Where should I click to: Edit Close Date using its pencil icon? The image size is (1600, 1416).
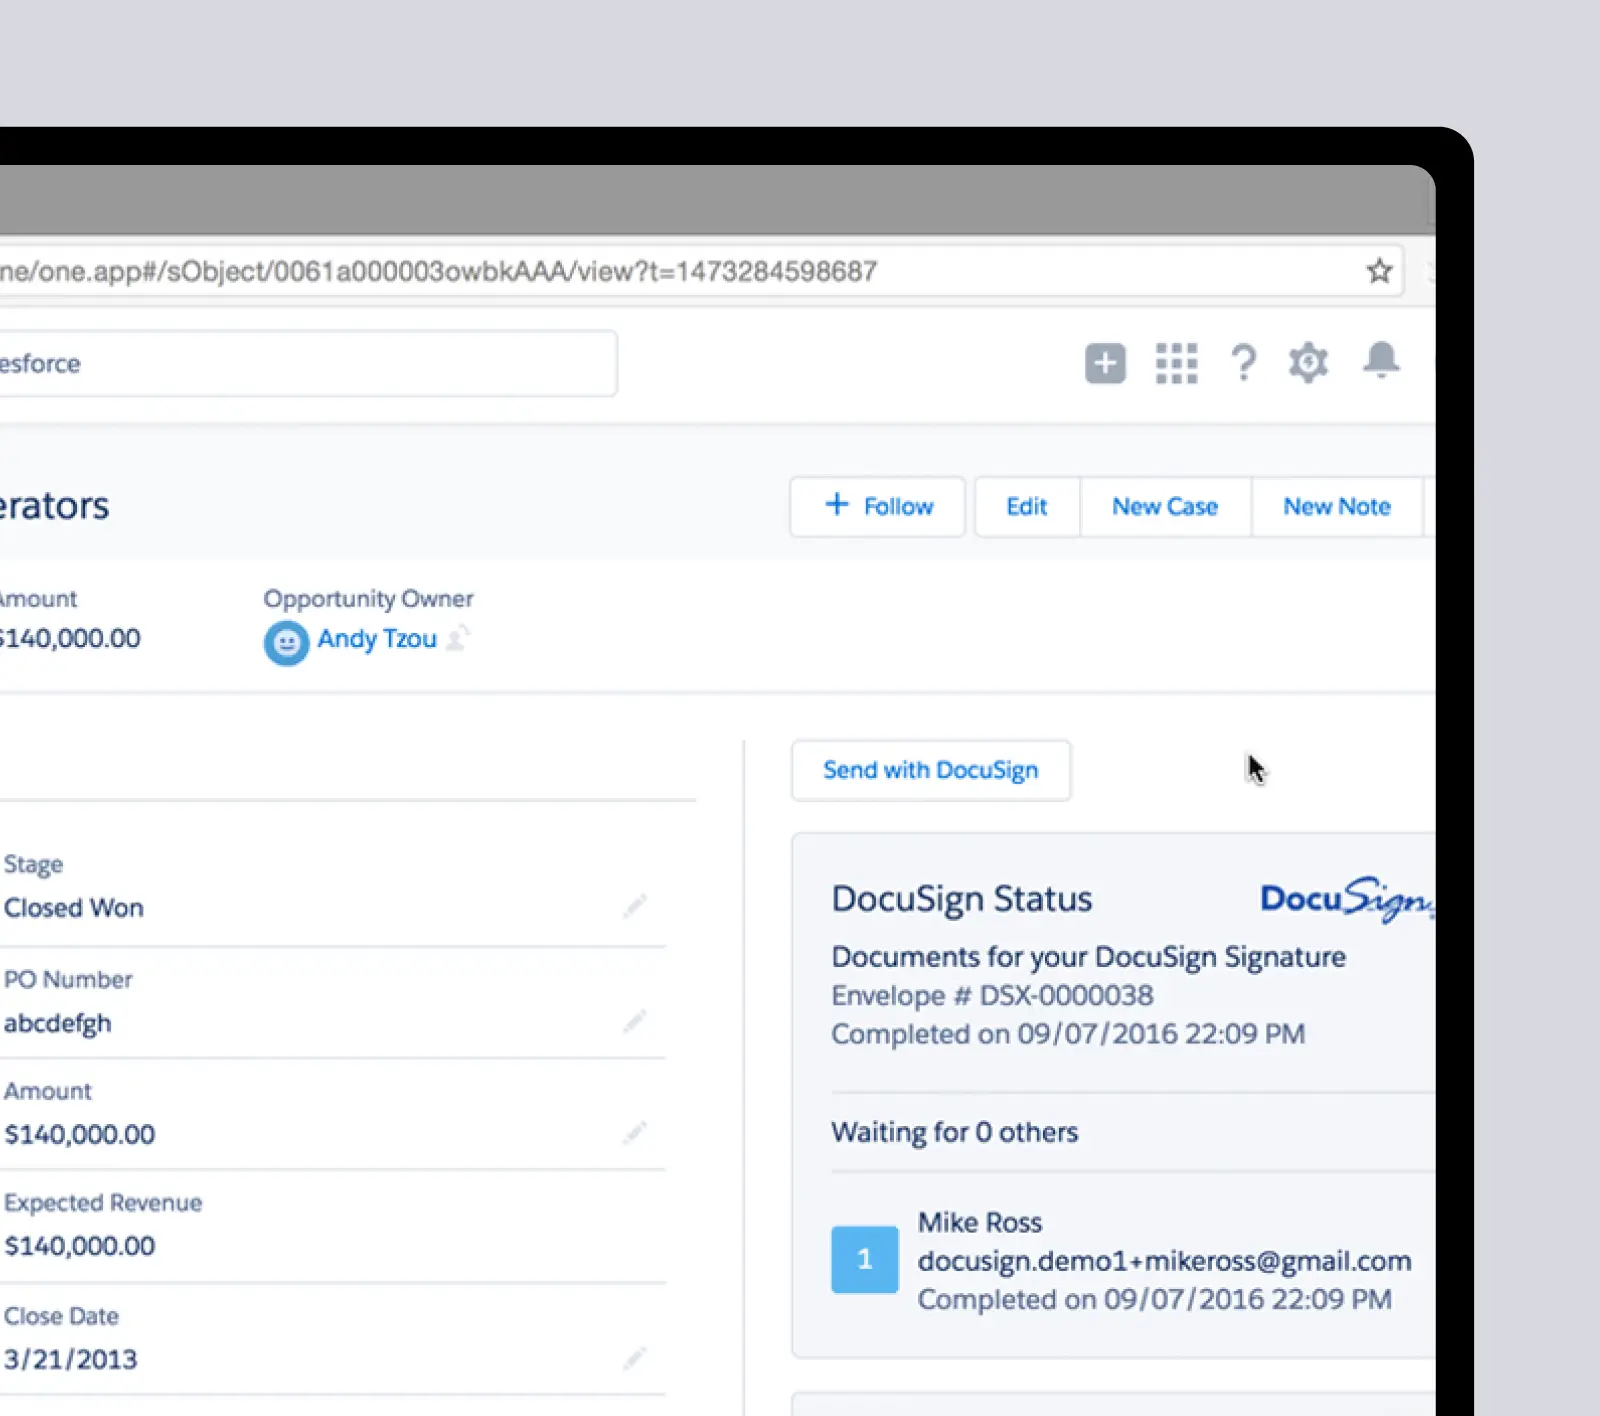(634, 1358)
